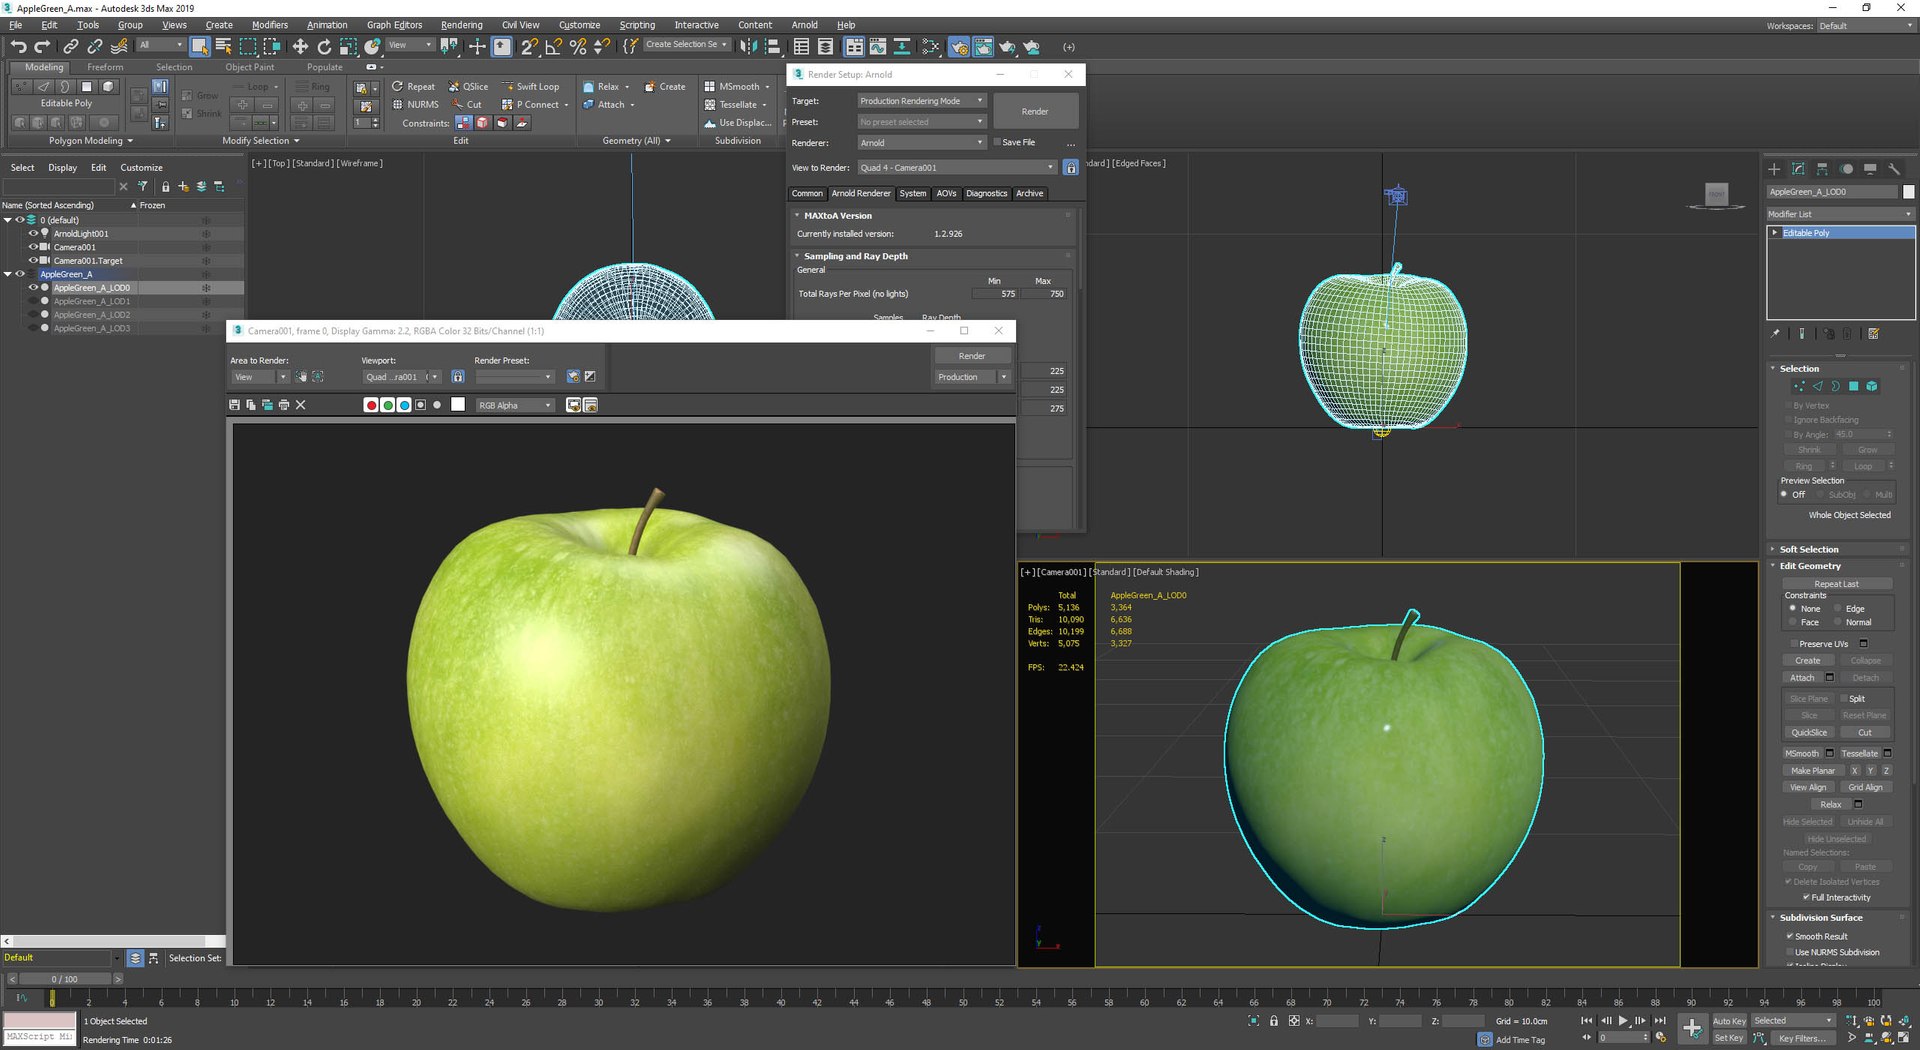Image resolution: width=1920 pixels, height=1050 pixels.
Task: Open the Create tab in command panel
Action: tap(1774, 169)
